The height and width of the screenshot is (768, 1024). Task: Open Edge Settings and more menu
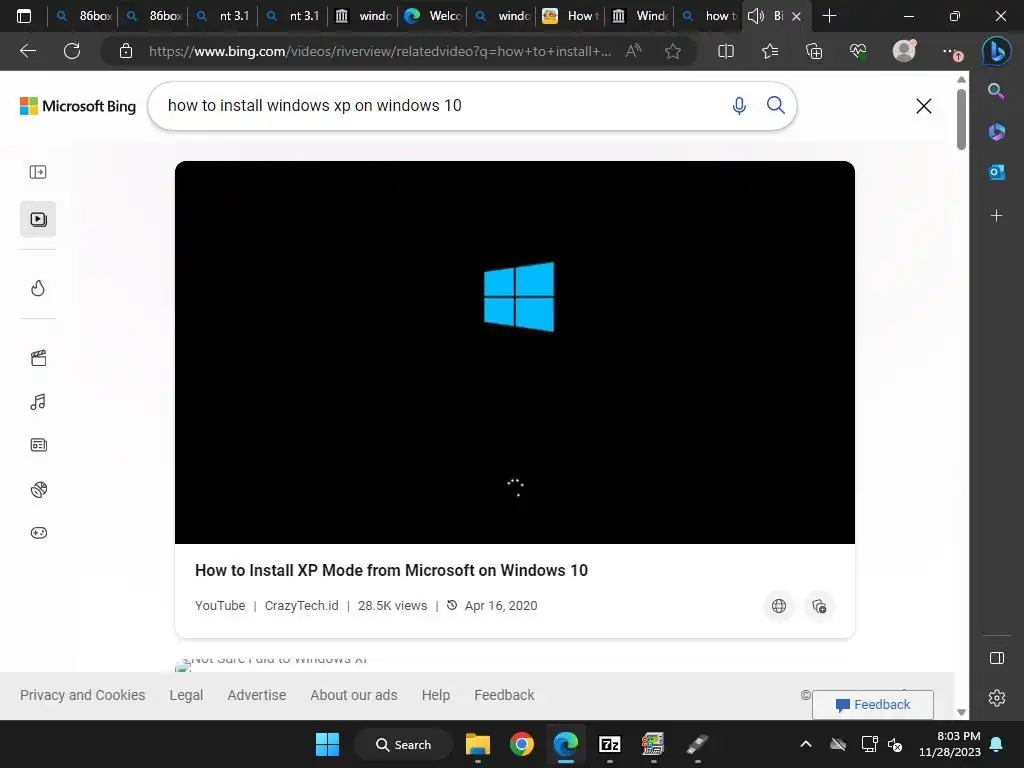pyautogui.click(x=952, y=52)
